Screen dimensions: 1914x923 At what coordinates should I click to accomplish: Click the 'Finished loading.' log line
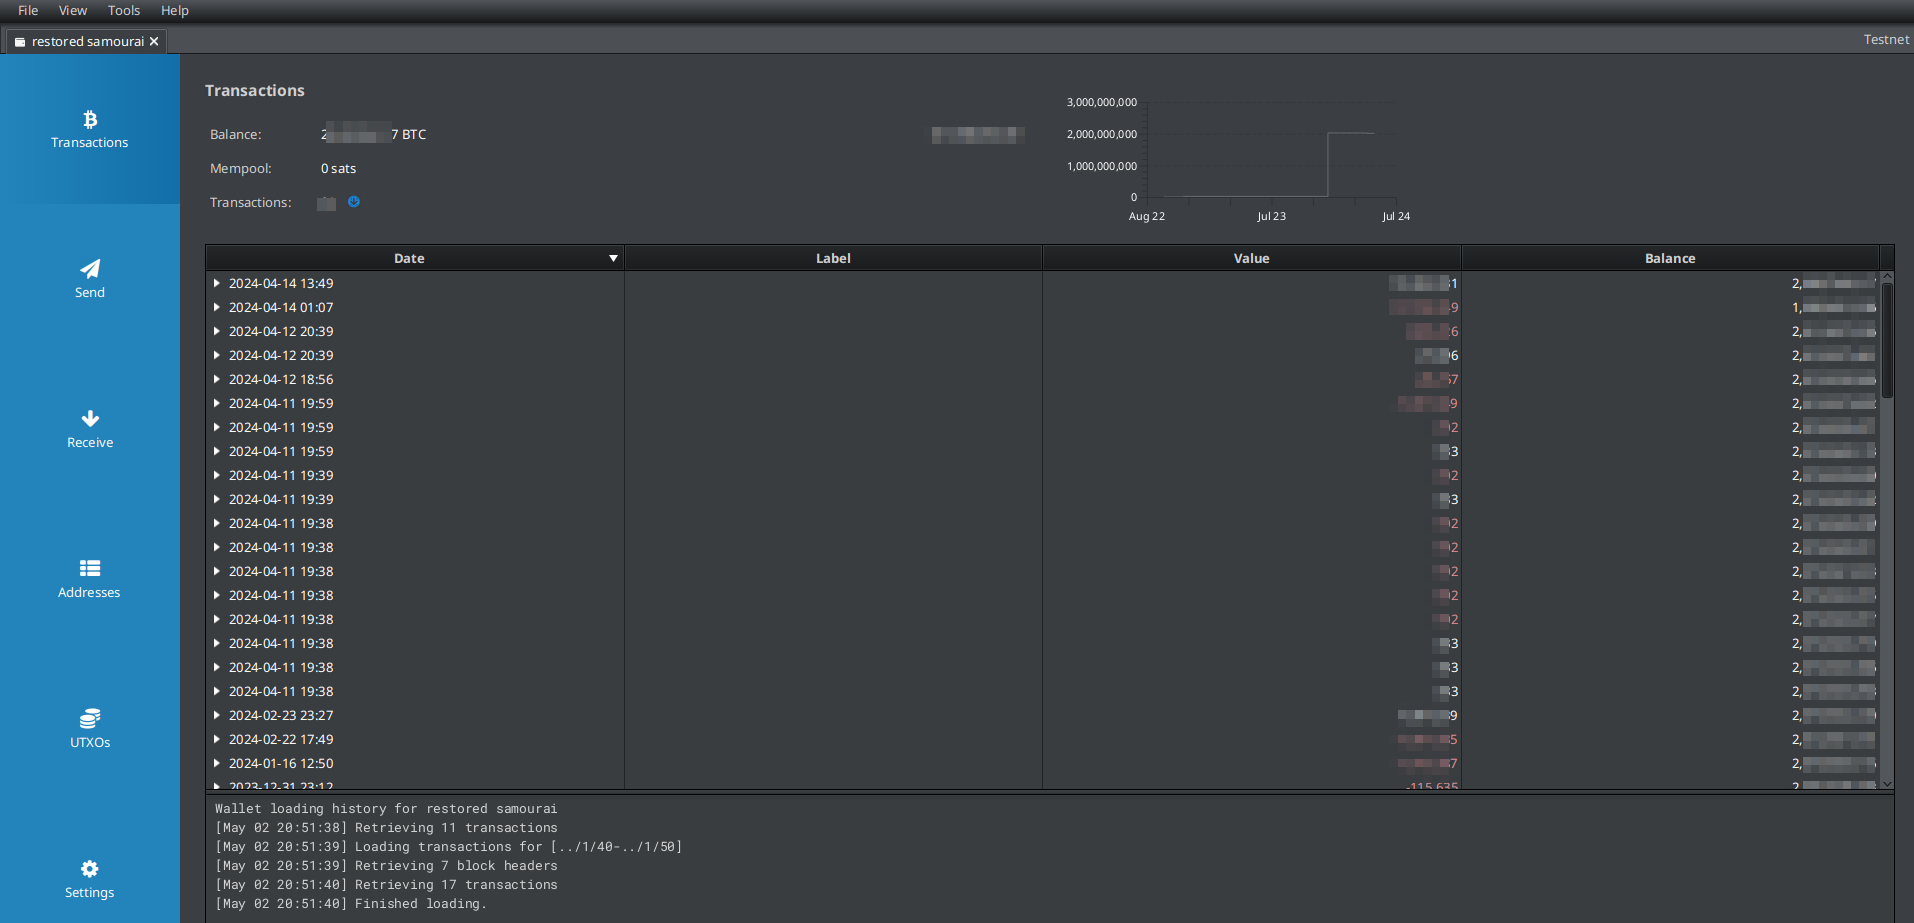(351, 904)
